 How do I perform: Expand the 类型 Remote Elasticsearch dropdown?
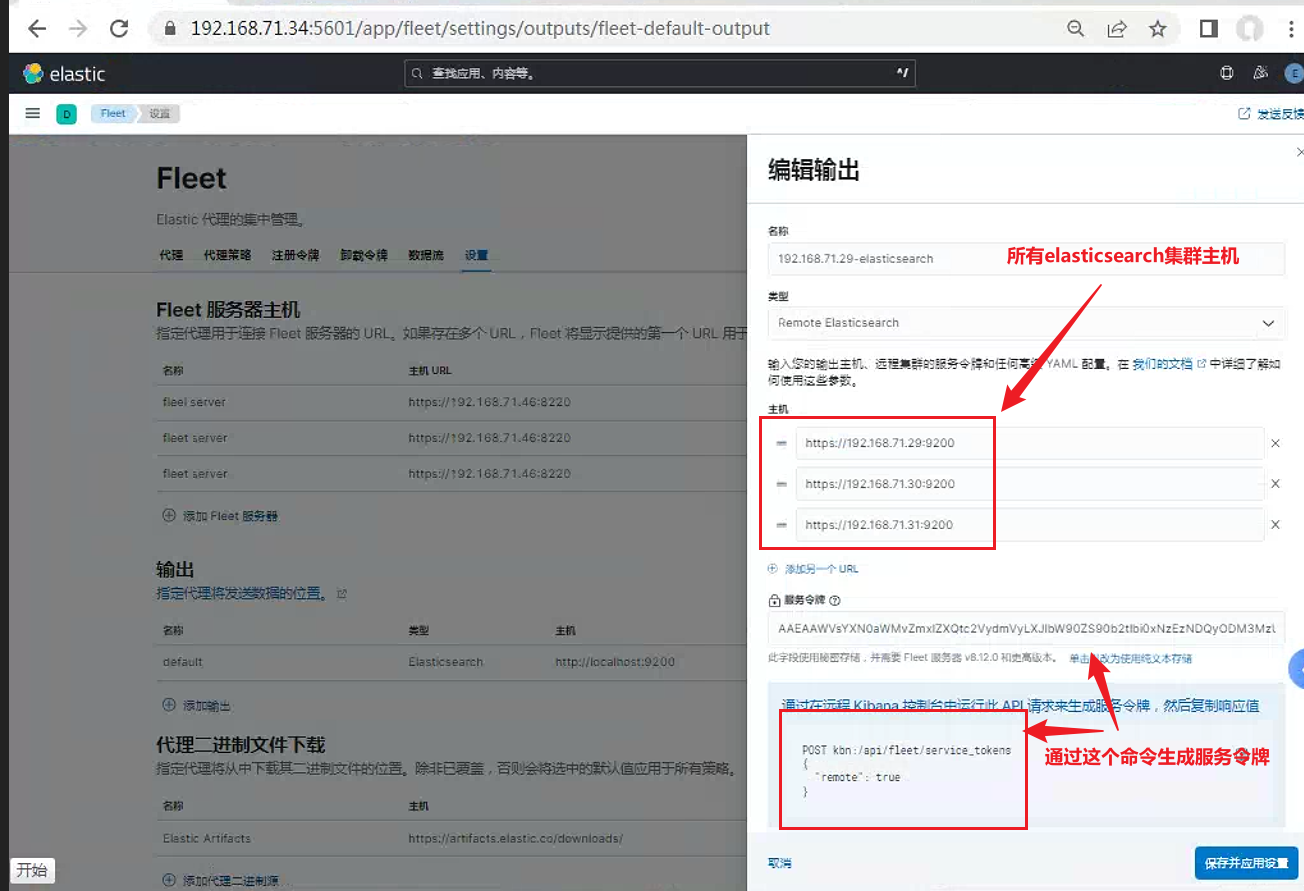click(x=1026, y=323)
